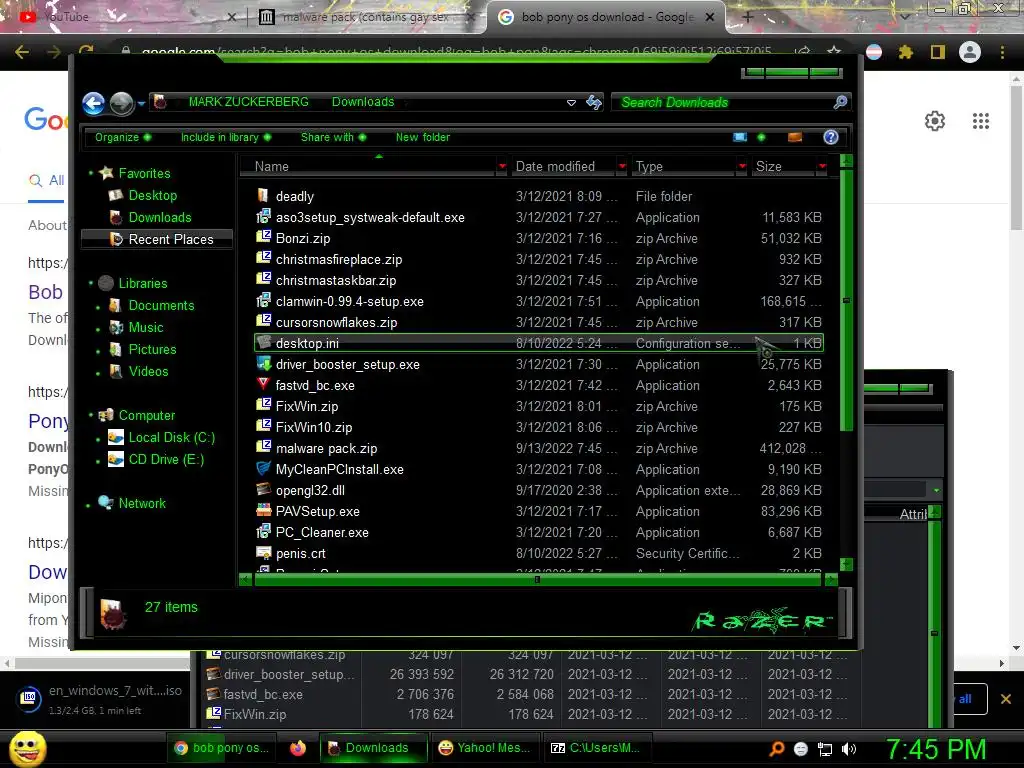Select the driver_booster_setup.exe icon
The height and width of the screenshot is (768, 1024).
263,363
